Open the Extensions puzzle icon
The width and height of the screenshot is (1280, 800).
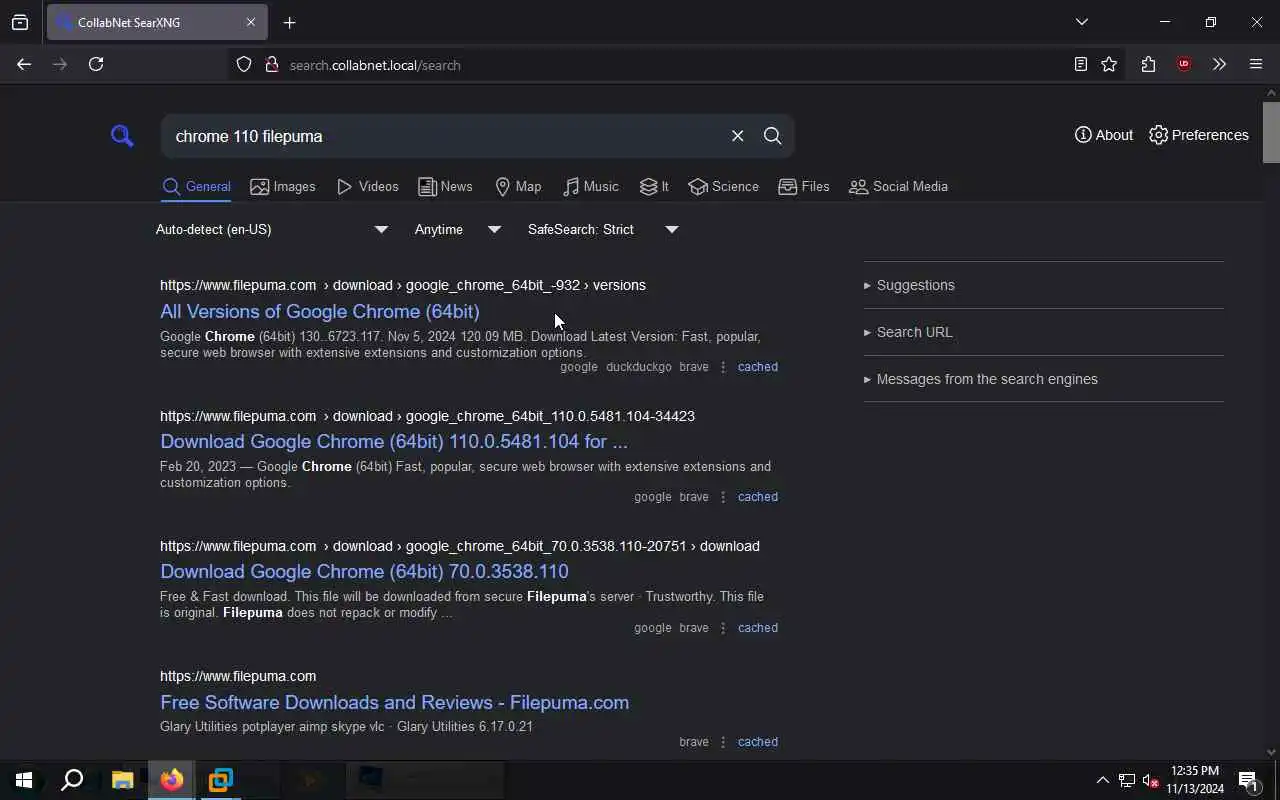click(x=1148, y=64)
